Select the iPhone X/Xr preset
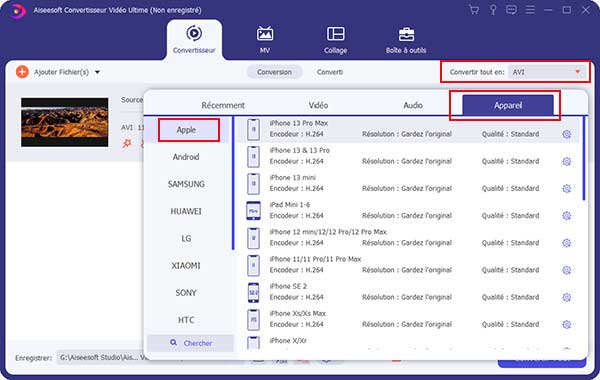This screenshot has height=380, width=600. coord(408,342)
